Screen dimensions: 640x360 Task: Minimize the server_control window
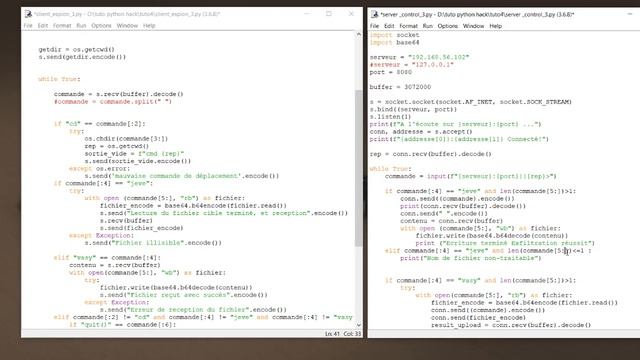pyautogui.click(x=630, y=14)
